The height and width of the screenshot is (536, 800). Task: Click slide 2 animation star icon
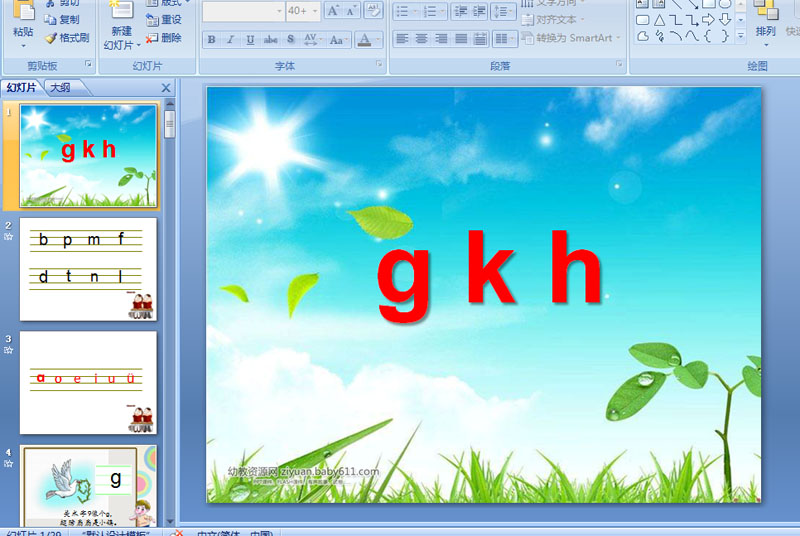pyautogui.click(x=8, y=237)
